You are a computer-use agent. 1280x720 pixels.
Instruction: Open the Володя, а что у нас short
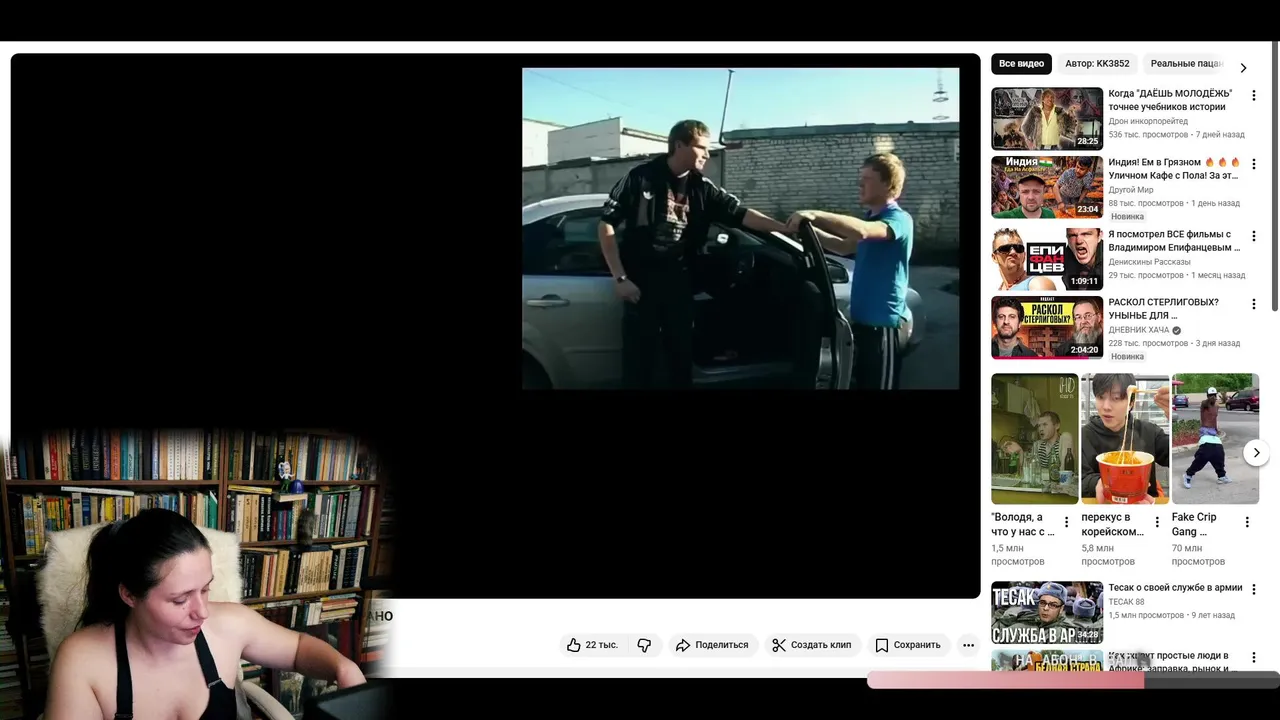(x=1034, y=438)
